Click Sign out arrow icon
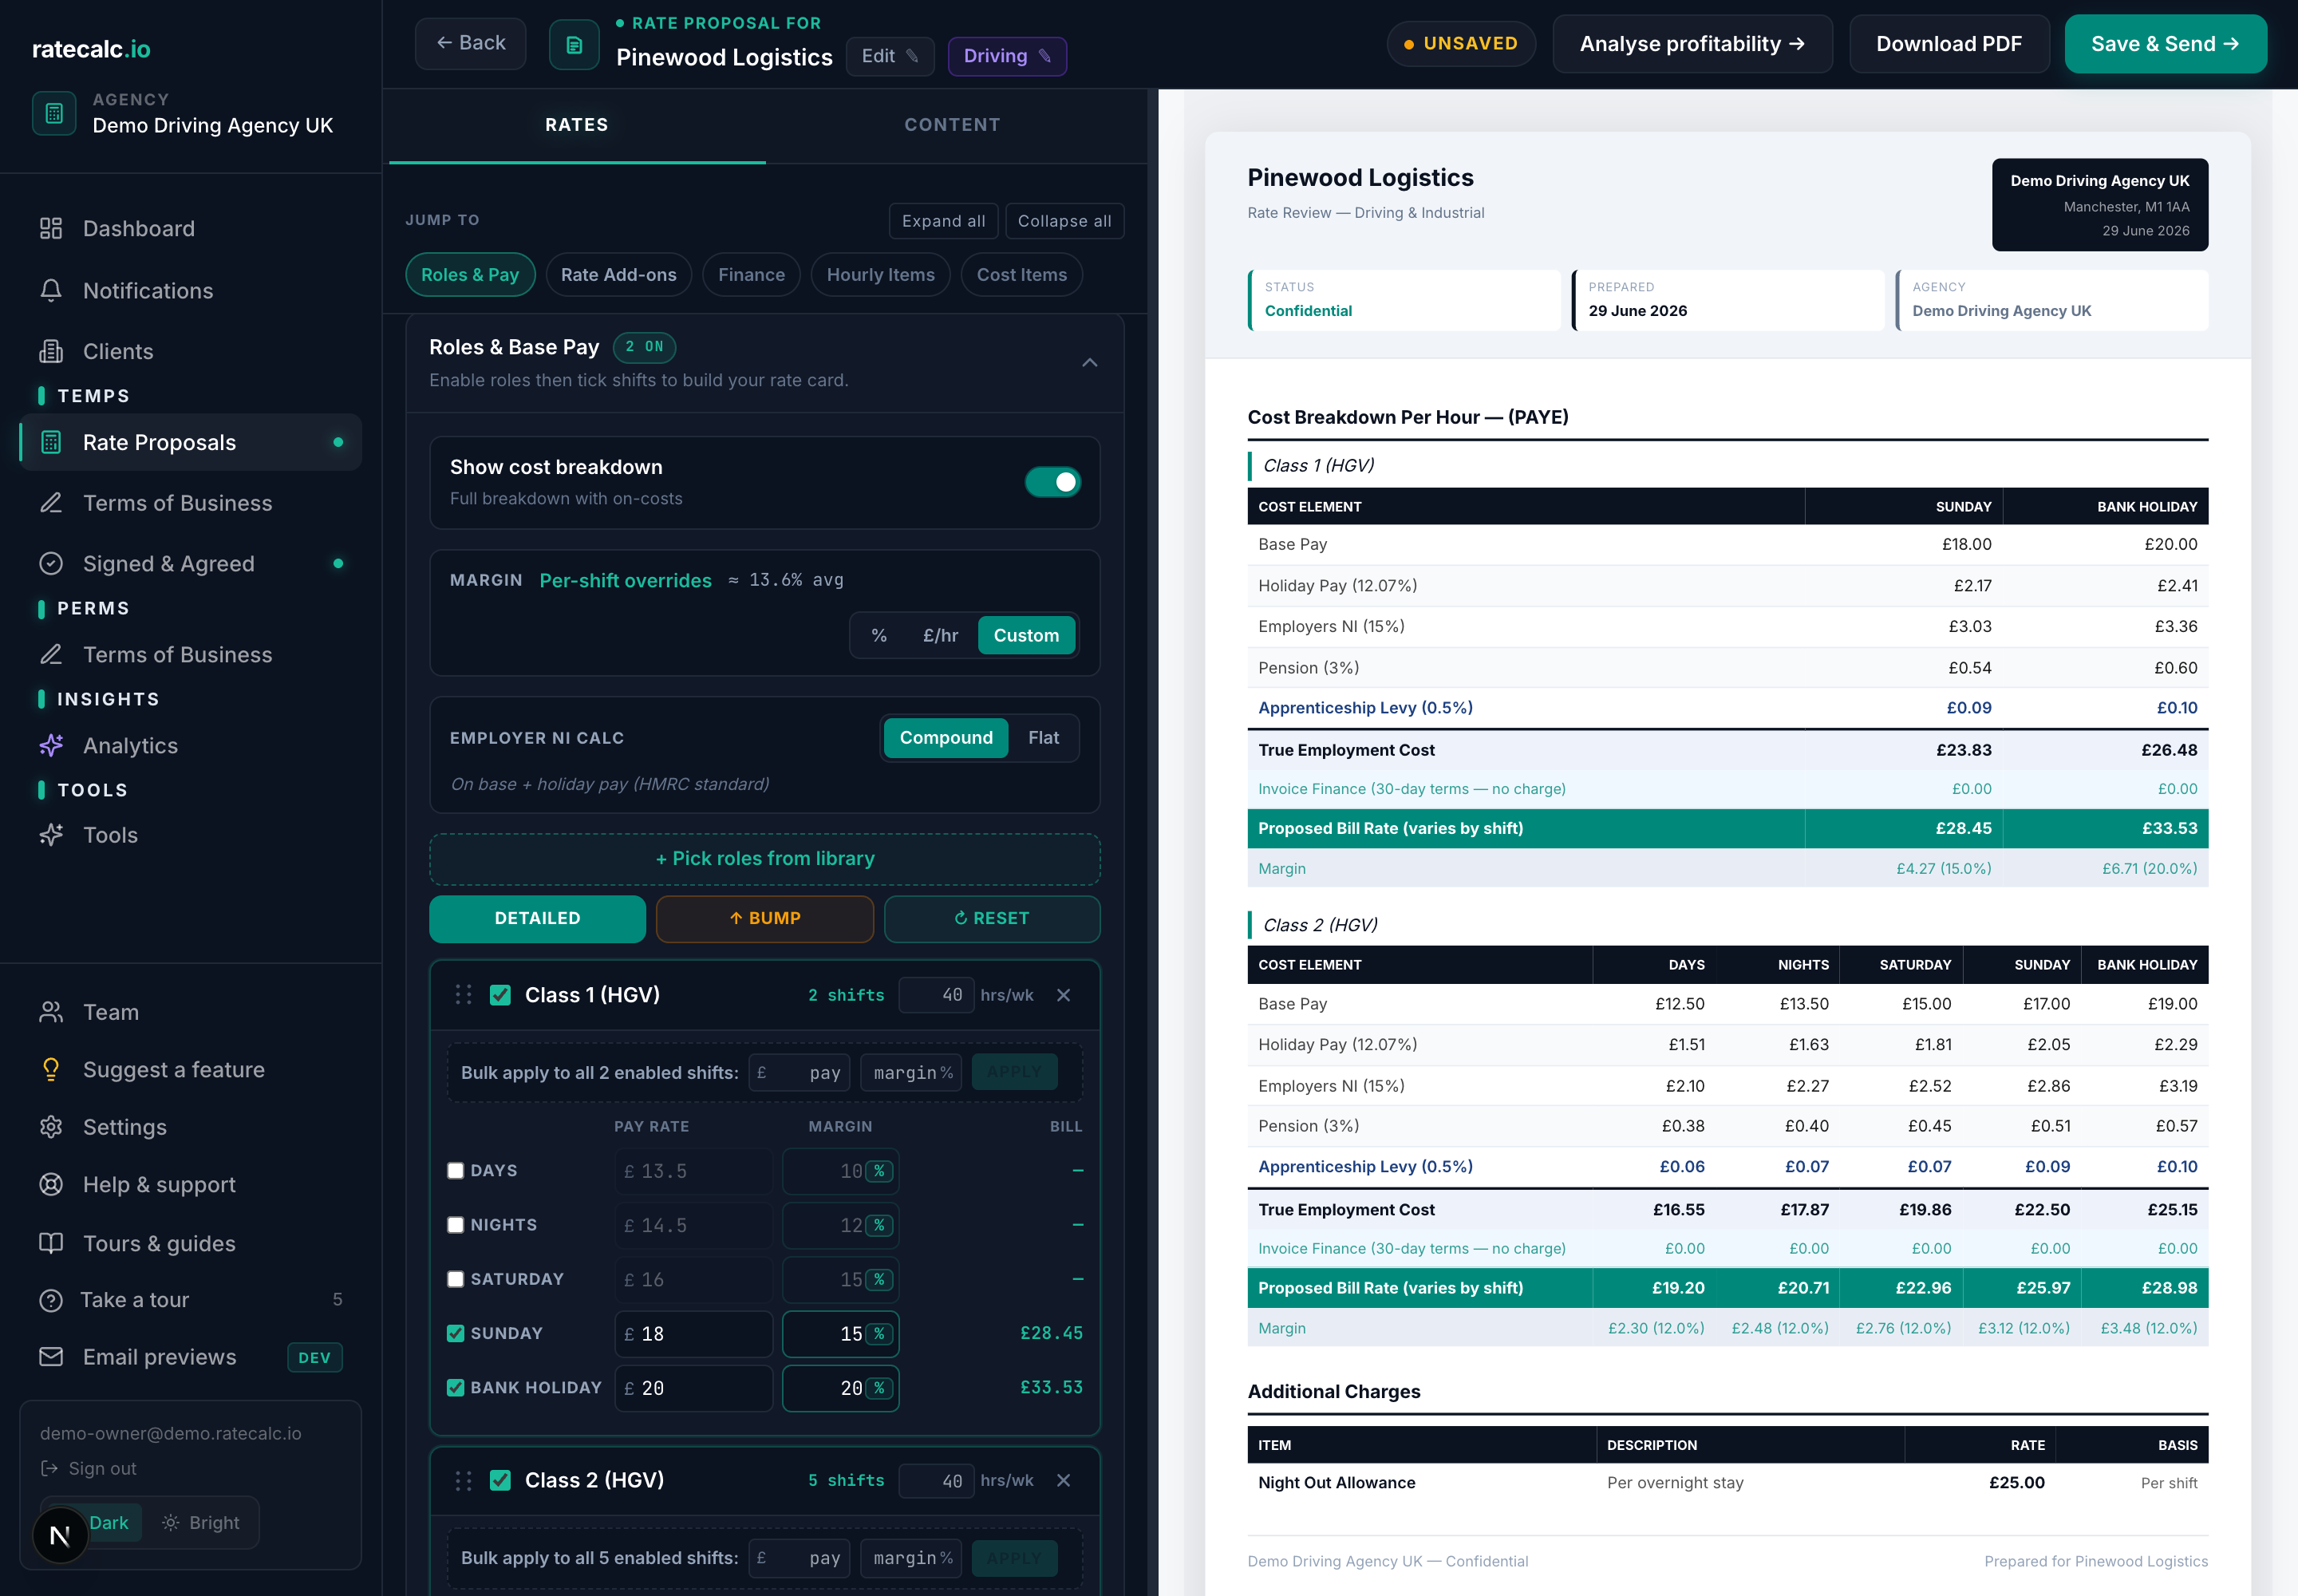The height and width of the screenshot is (1596, 2298). point(49,1468)
